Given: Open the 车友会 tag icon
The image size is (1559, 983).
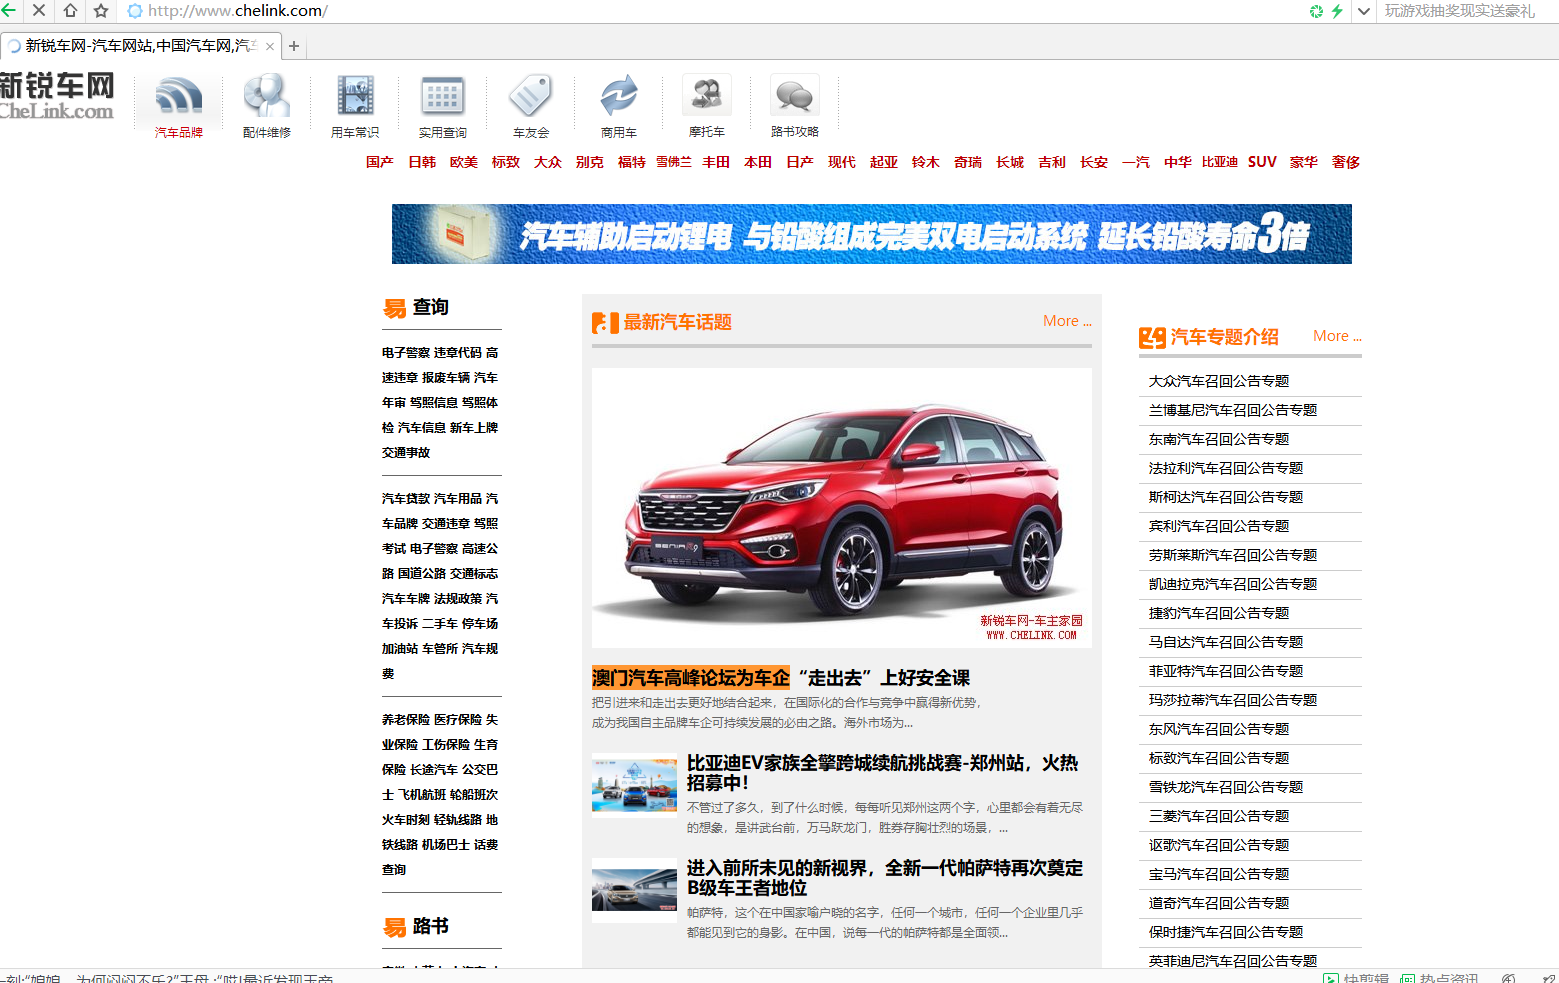Looking at the screenshot, I should point(531,97).
